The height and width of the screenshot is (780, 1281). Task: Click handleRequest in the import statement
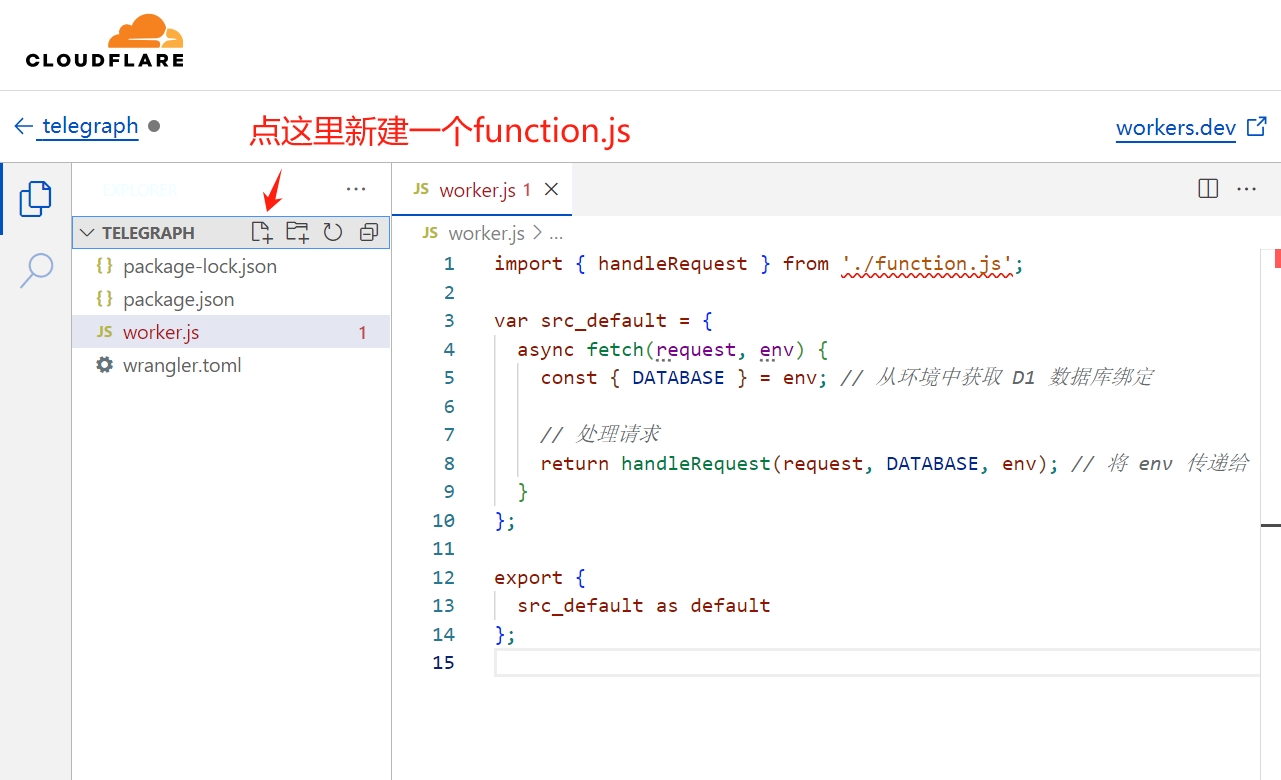(x=673, y=264)
